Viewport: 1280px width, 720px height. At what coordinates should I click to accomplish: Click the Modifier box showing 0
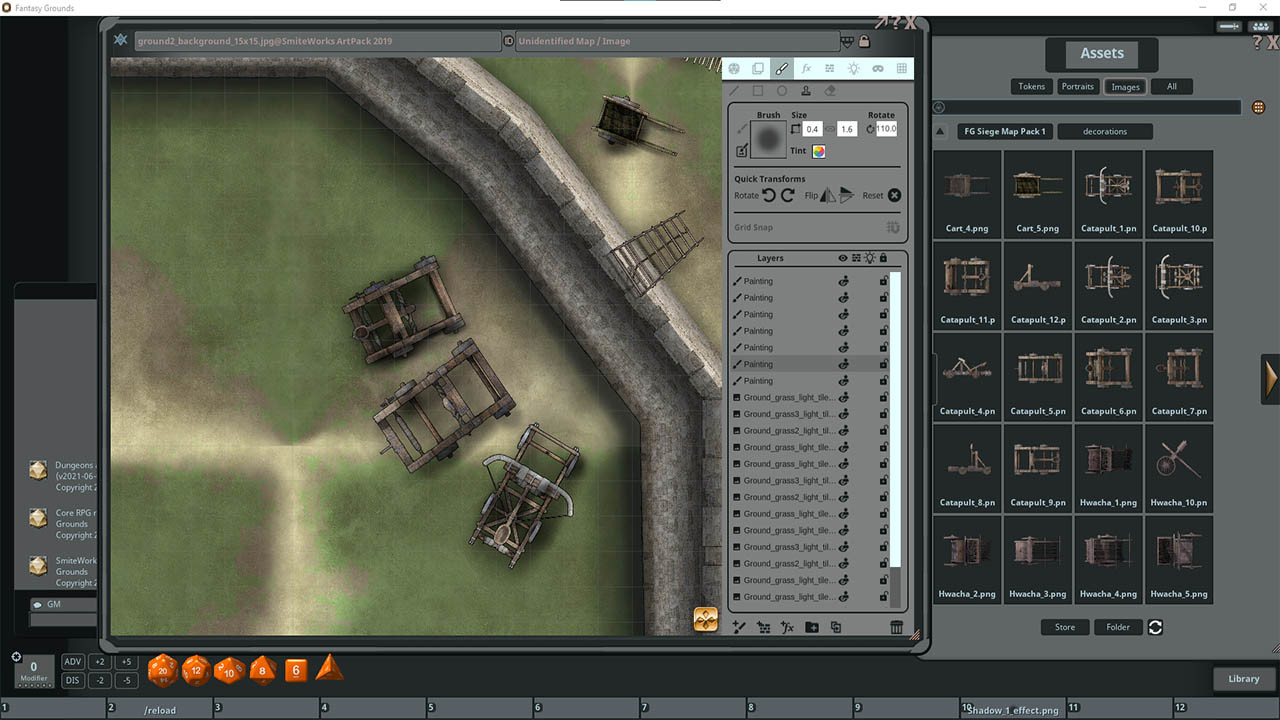click(34, 671)
